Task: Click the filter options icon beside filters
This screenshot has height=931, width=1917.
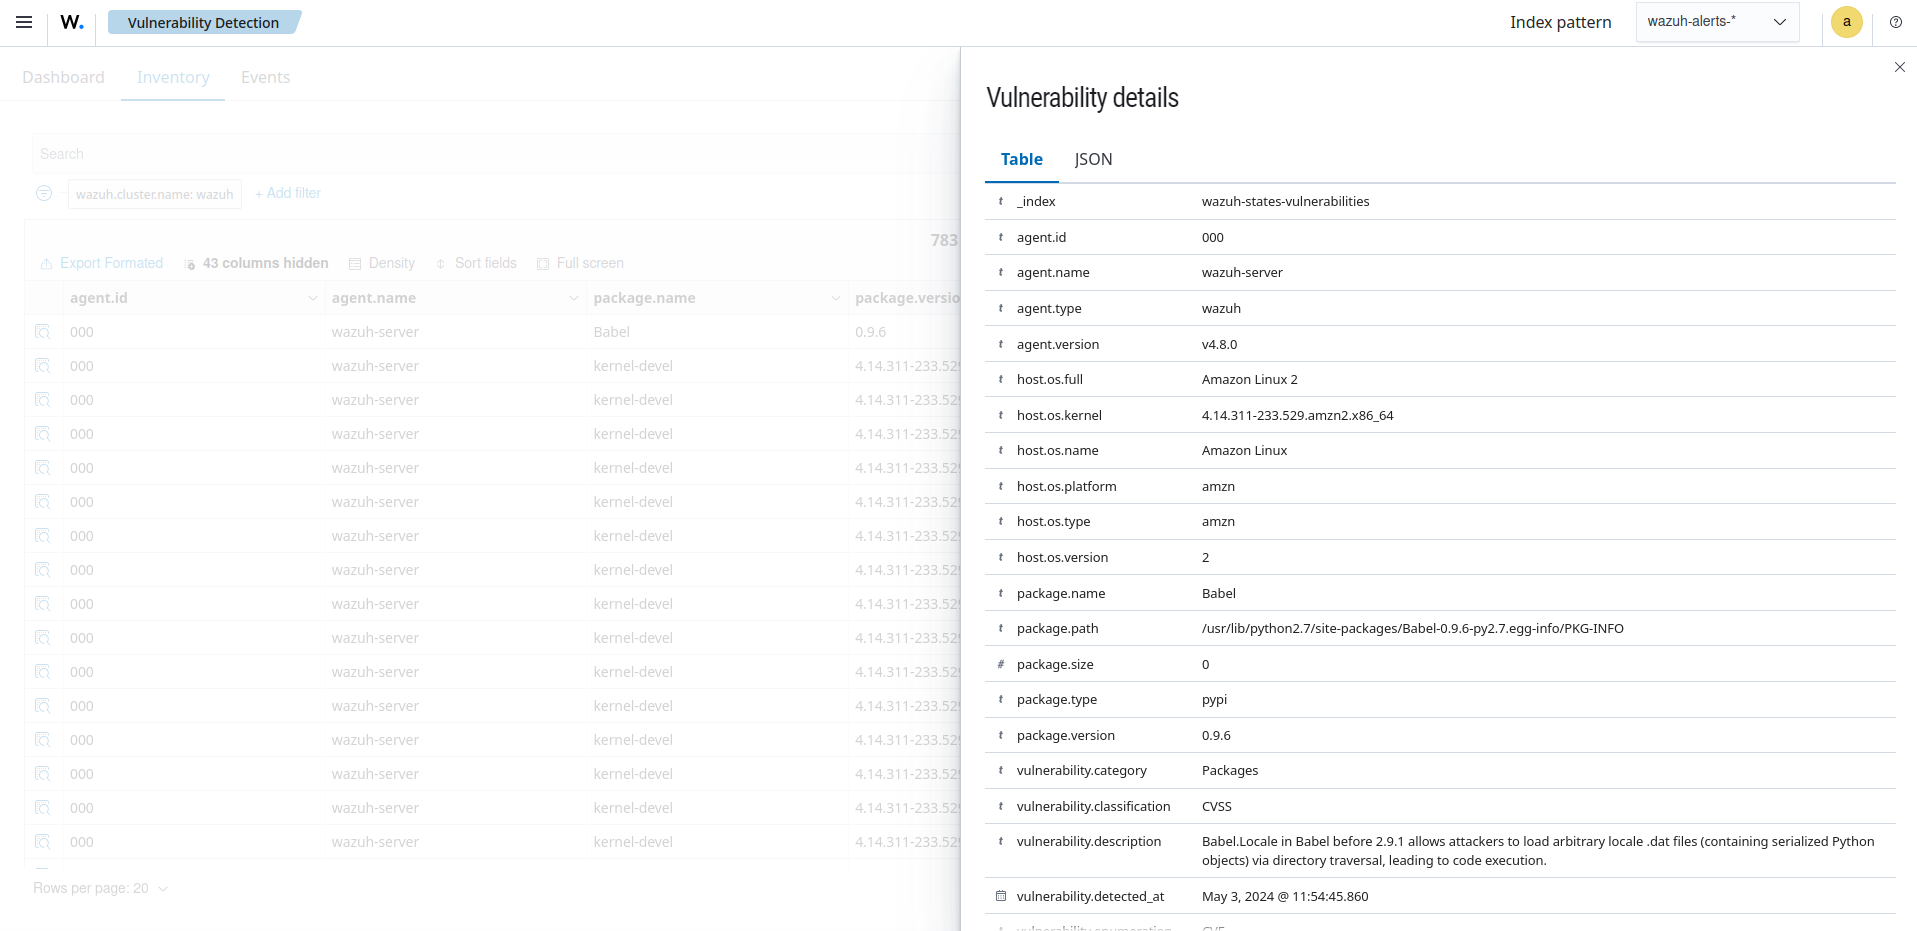Action: point(44,193)
